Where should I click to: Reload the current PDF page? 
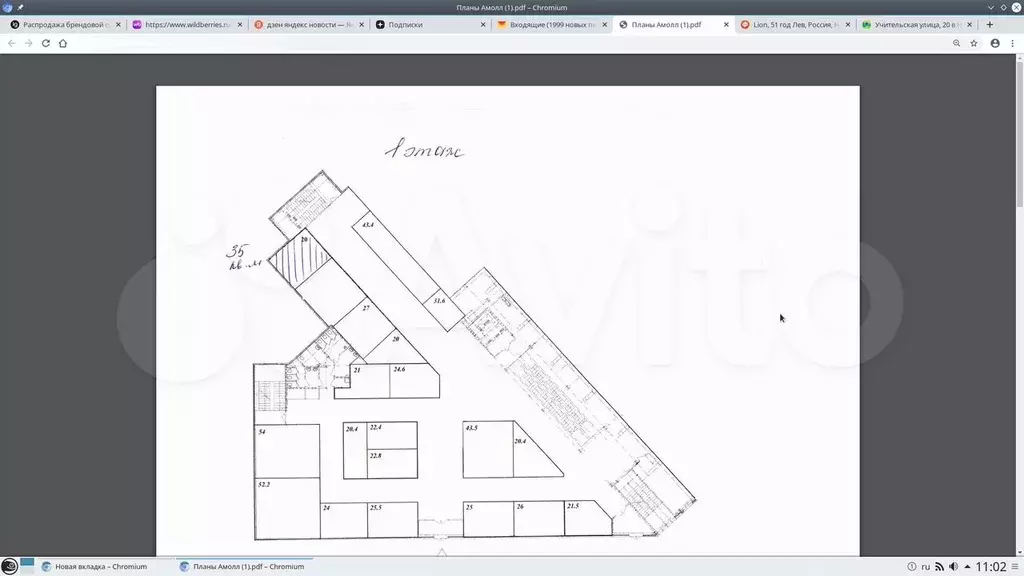[x=46, y=44]
